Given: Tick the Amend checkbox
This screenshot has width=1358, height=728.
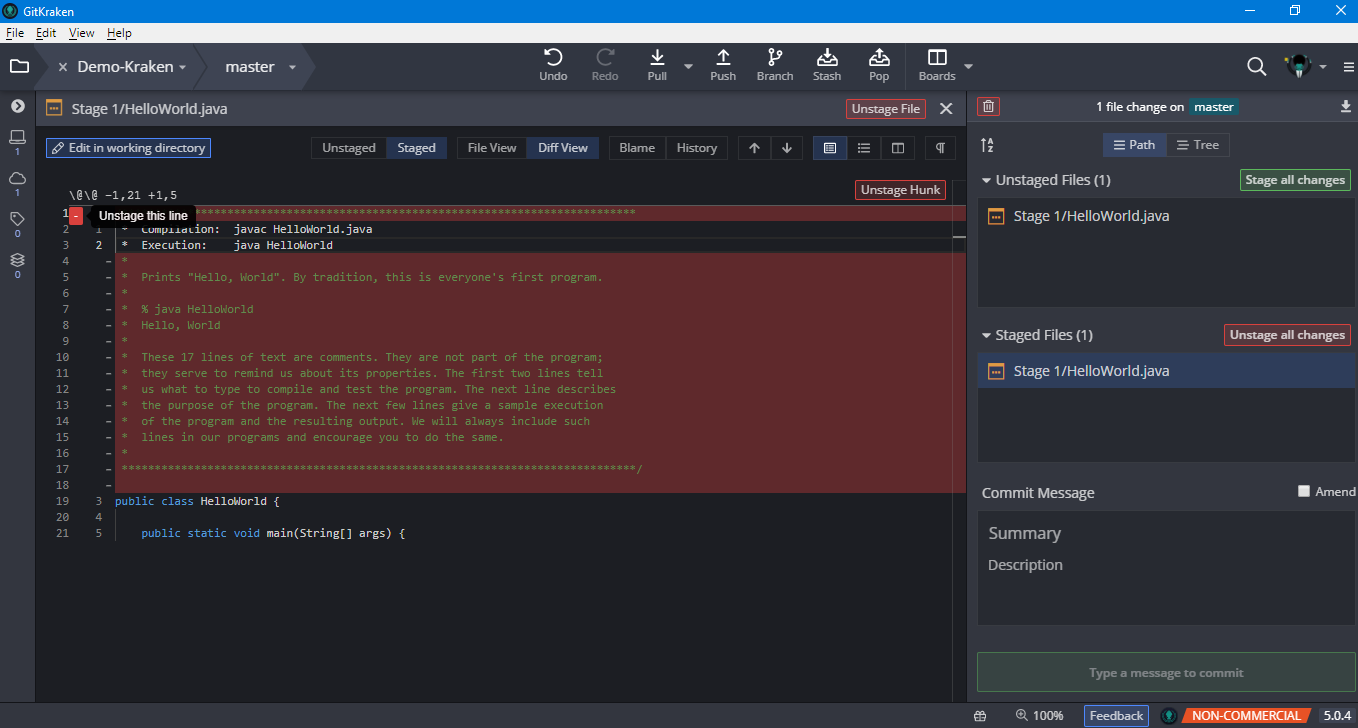Looking at the screenshot, I should tap(1303, 491).
